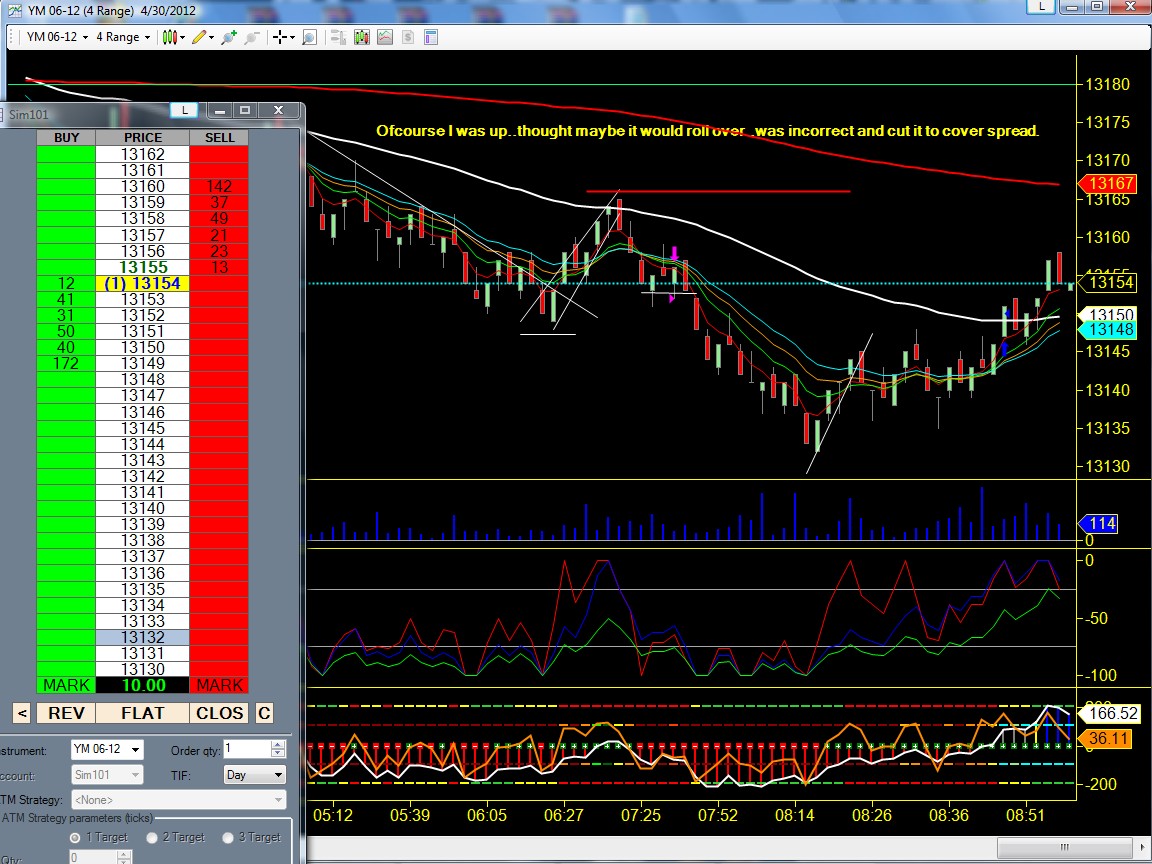Click the sell cell showing 49
The image size is (1152, 864).
(219, 219)
